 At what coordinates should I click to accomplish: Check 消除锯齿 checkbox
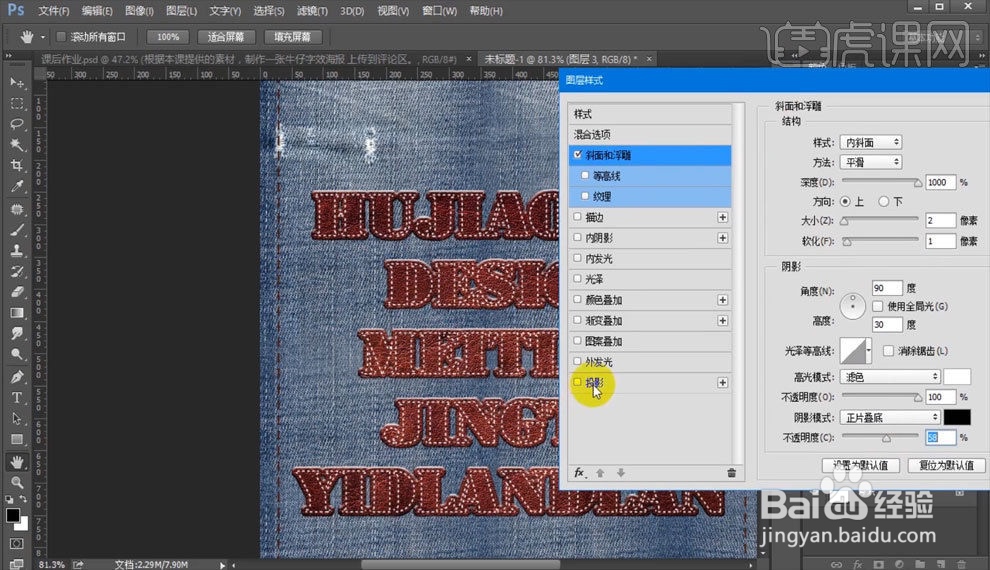point(888,350)
